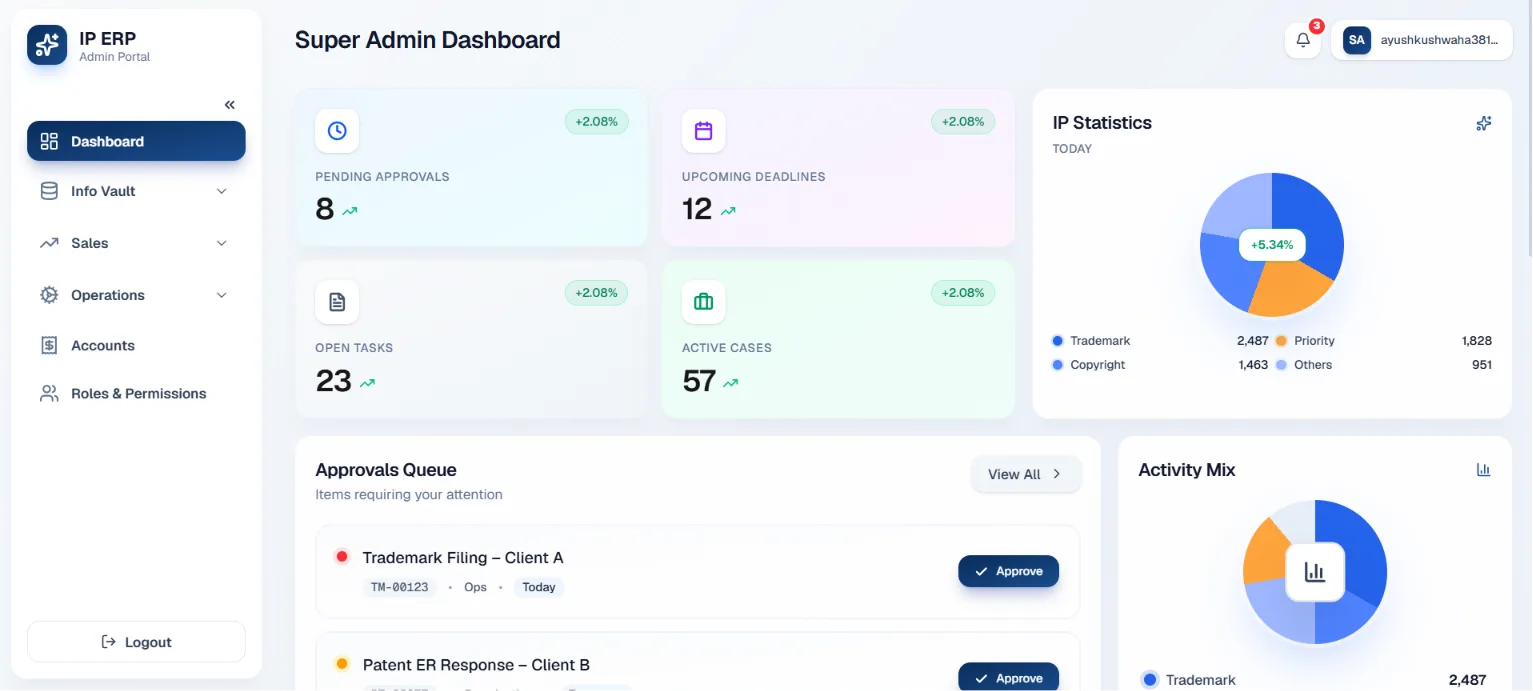Open Sales menu item
Viewport: 1533px width, 691px height.
pyautogui.click(x=136, y=243)
